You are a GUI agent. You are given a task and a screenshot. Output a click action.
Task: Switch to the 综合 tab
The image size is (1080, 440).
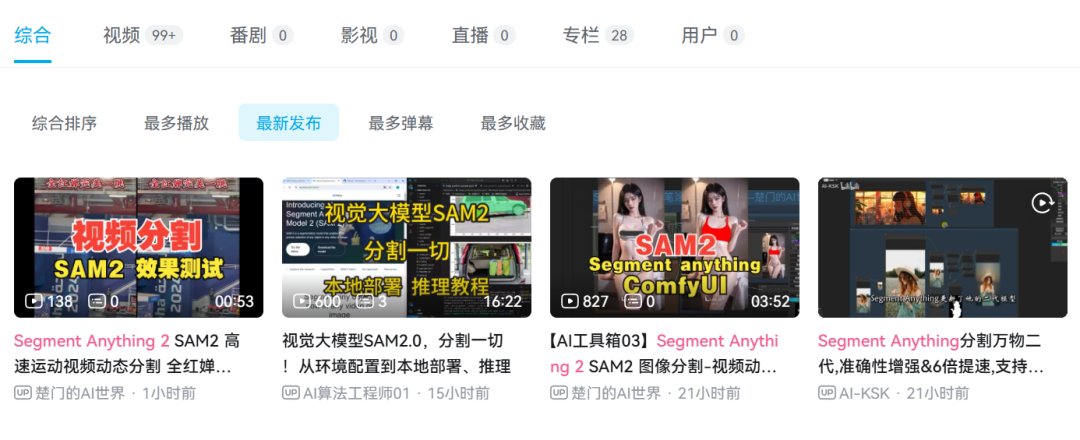pyautogui.click(x=32, y=35)
